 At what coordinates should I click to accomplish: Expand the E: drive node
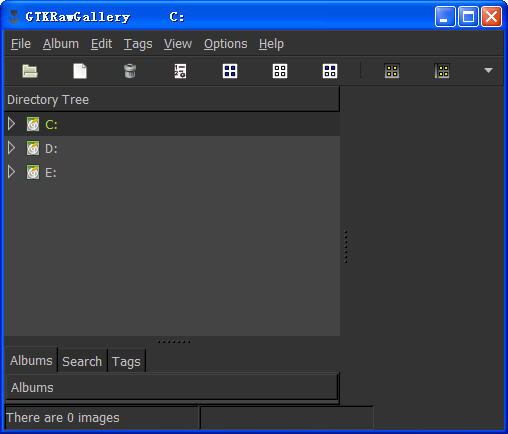(11, 172)
